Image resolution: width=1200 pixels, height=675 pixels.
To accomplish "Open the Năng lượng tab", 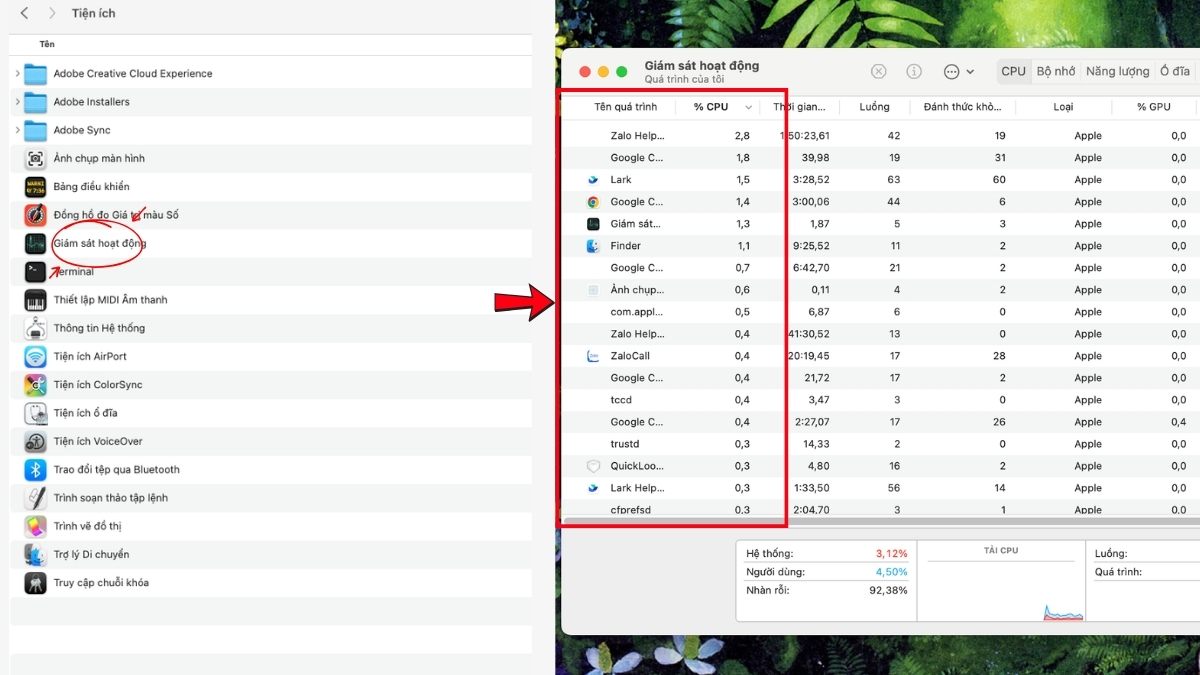I will [1118, 71].
